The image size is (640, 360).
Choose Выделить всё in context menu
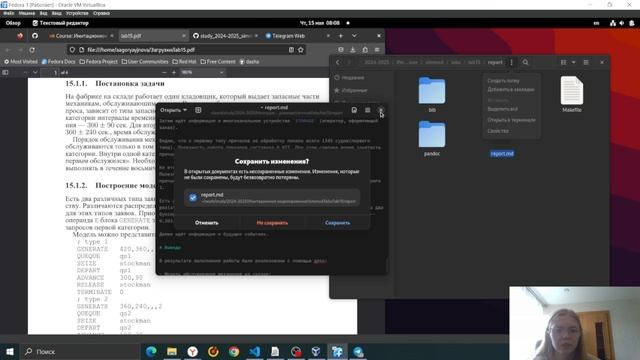[x=502, y=109]
